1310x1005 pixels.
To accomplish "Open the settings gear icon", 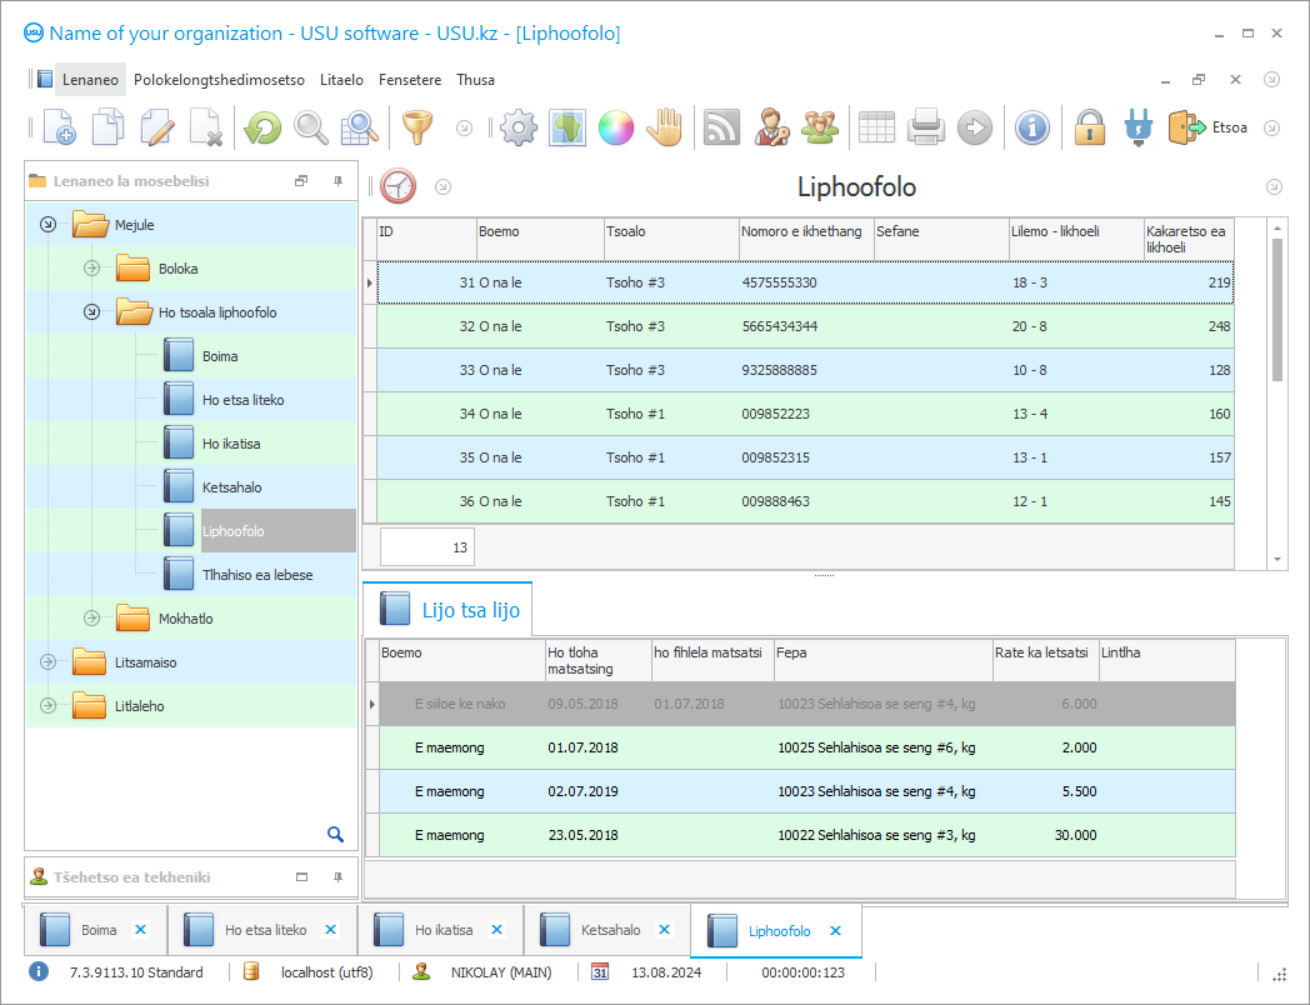I will (x=518, y=128).
